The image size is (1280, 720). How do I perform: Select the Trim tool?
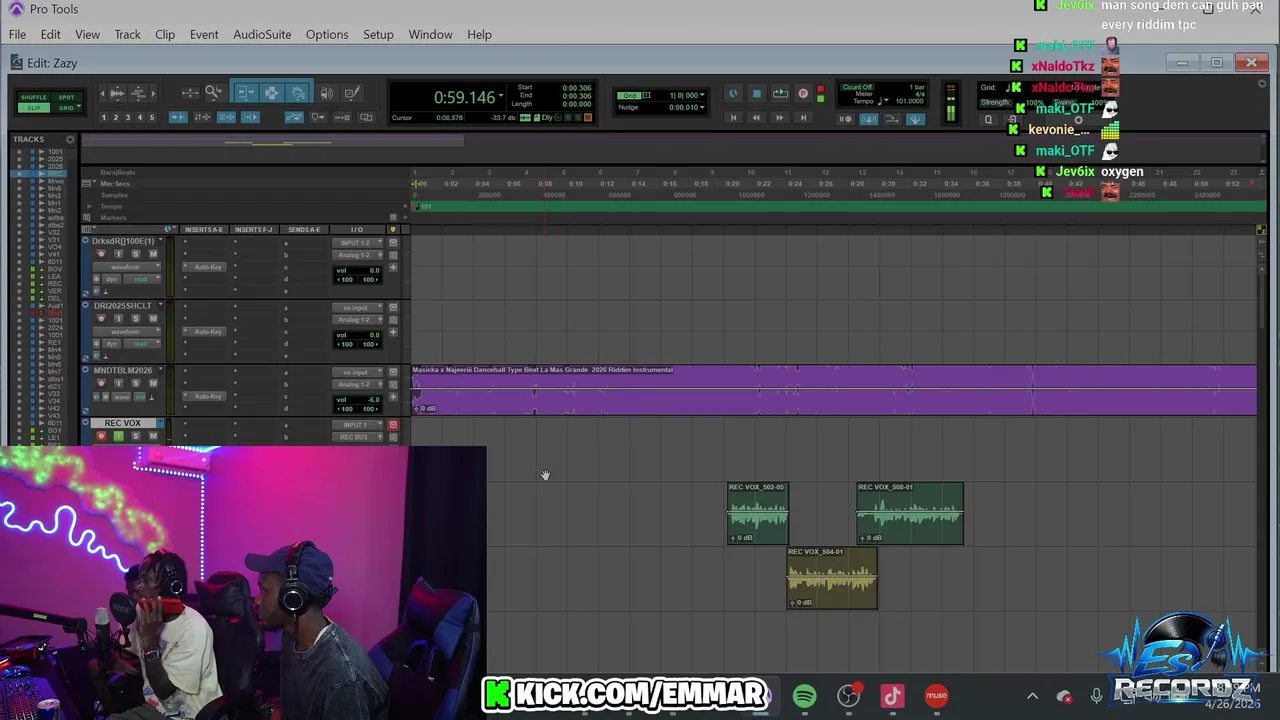[246, 92]
